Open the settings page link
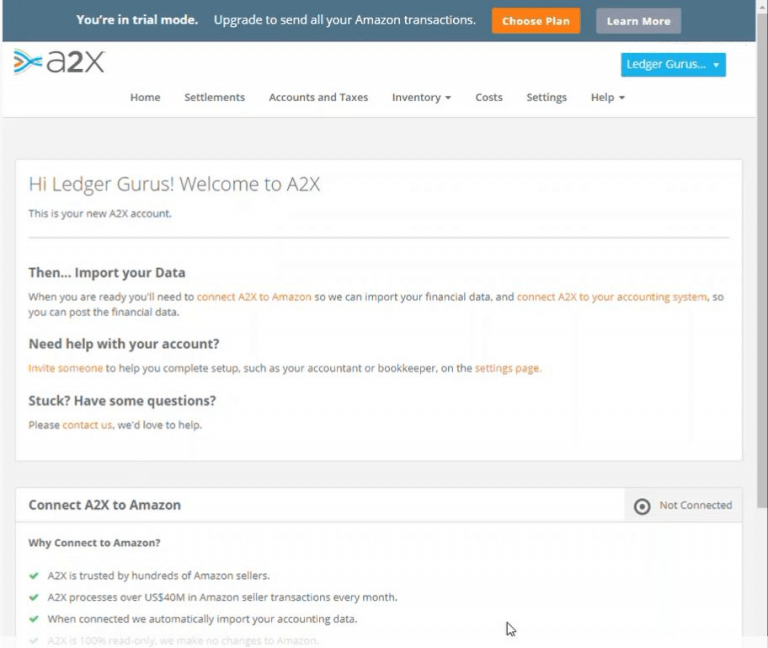768x648 pixels. [508, 368]
